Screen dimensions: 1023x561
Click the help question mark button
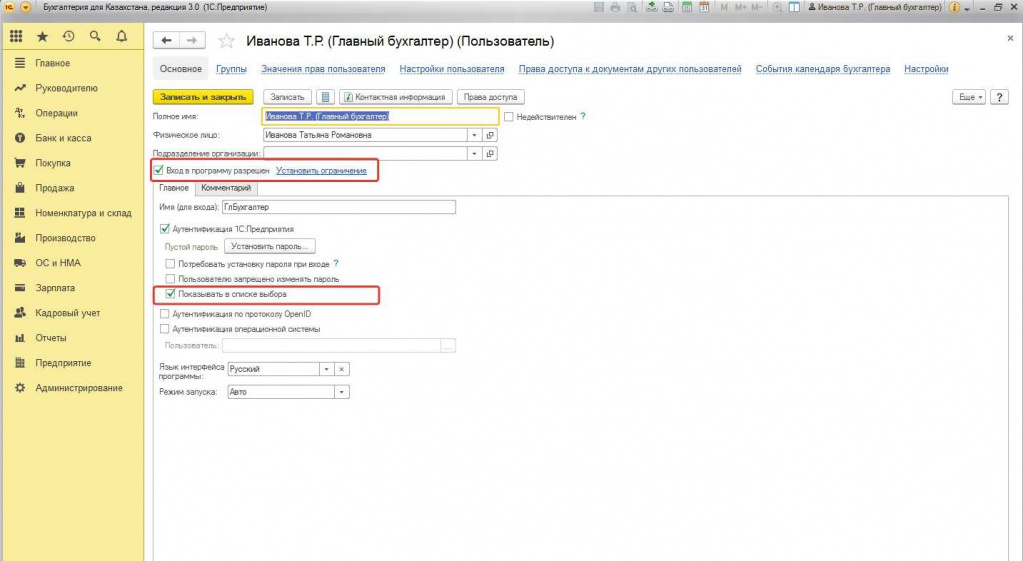1000,97
